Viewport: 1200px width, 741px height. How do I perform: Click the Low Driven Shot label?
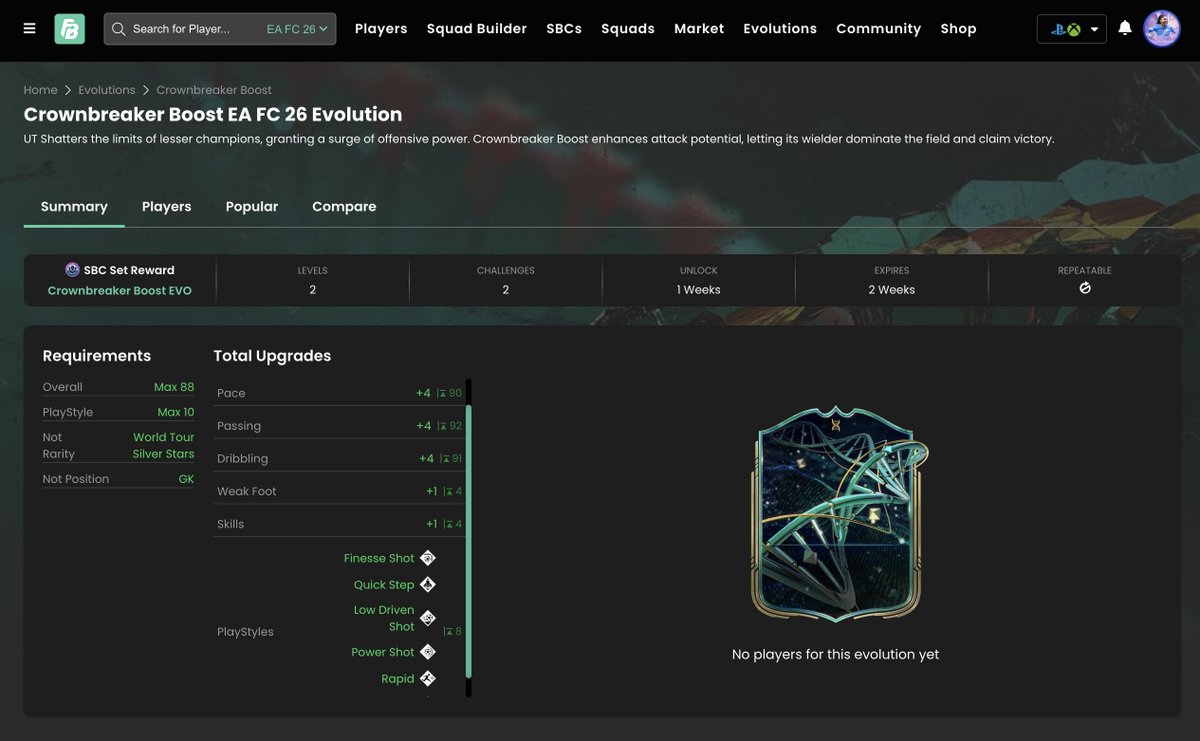(x=384, y=618)
